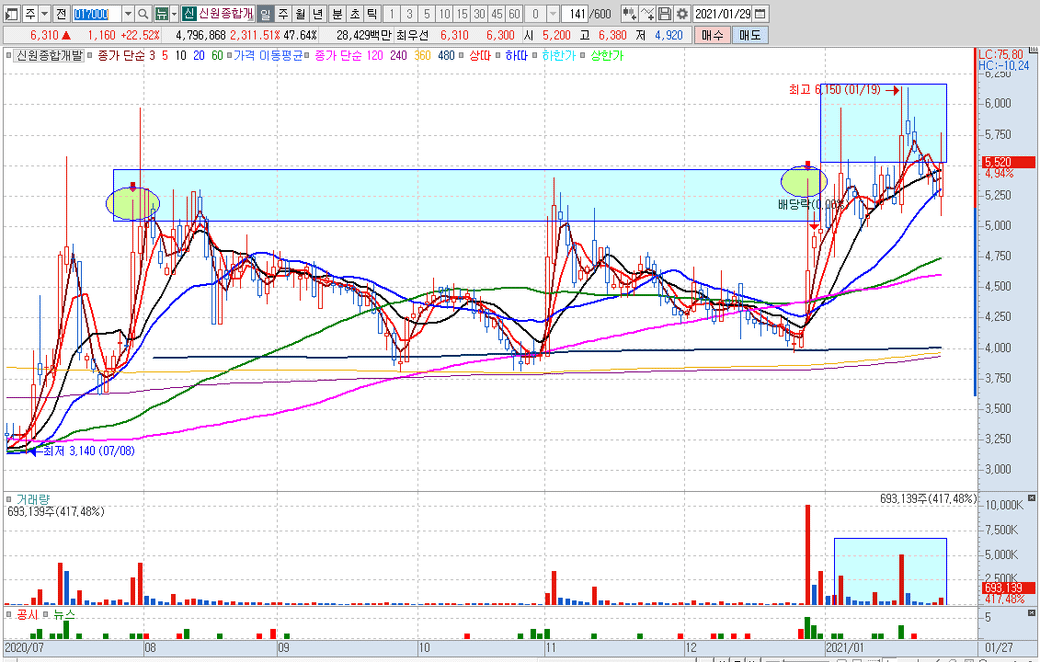Click the green 뉴 news icon
Screen dimensions: 1040x662
point(160,14)
